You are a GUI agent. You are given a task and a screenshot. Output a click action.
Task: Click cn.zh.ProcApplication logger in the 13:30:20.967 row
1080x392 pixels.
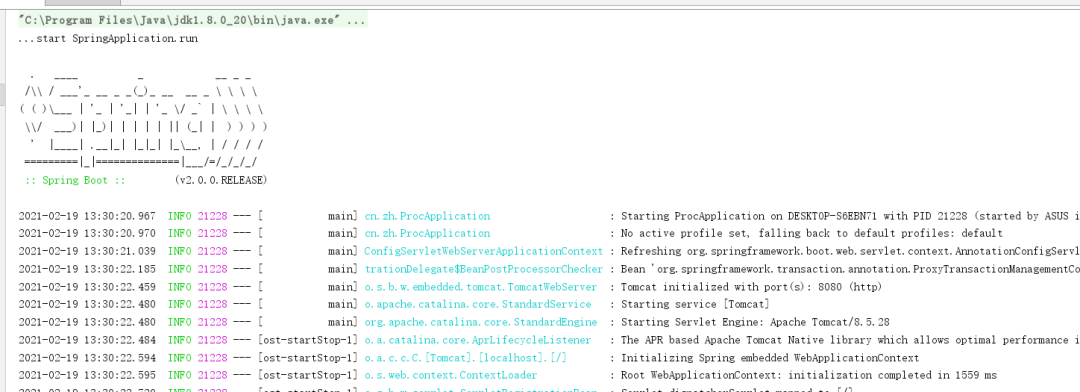click(x=427, y=216)
